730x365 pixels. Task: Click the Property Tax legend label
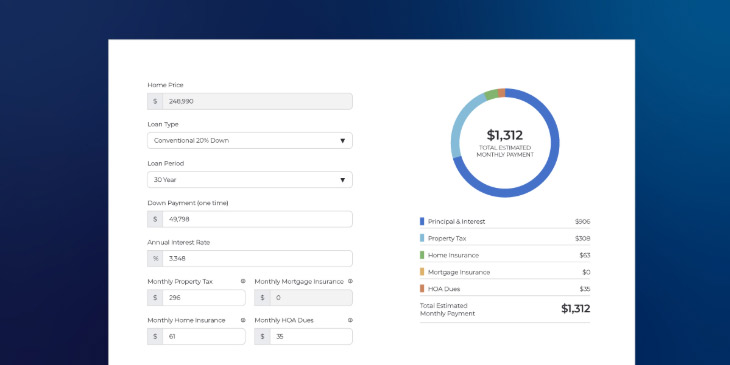(x=447, y=238)
